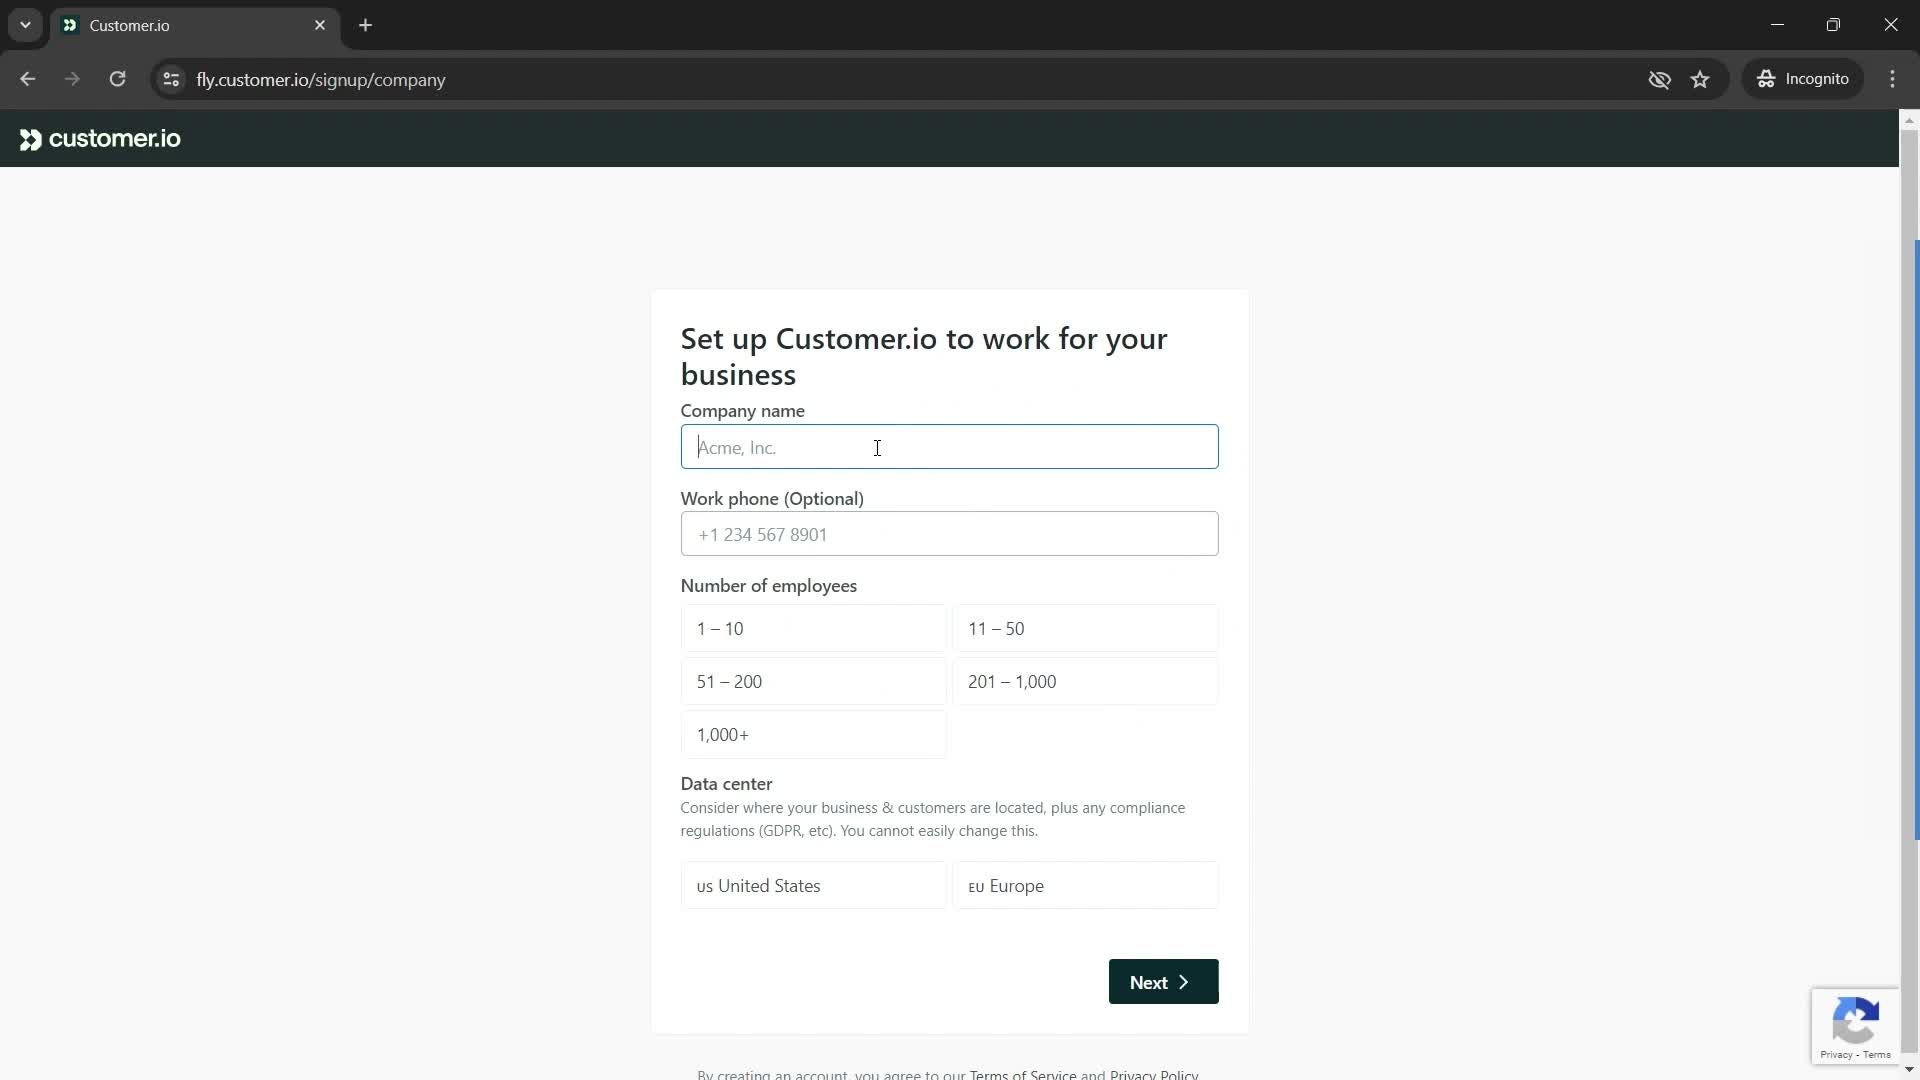
Task: Click the view site information icon
Action: 171,79
